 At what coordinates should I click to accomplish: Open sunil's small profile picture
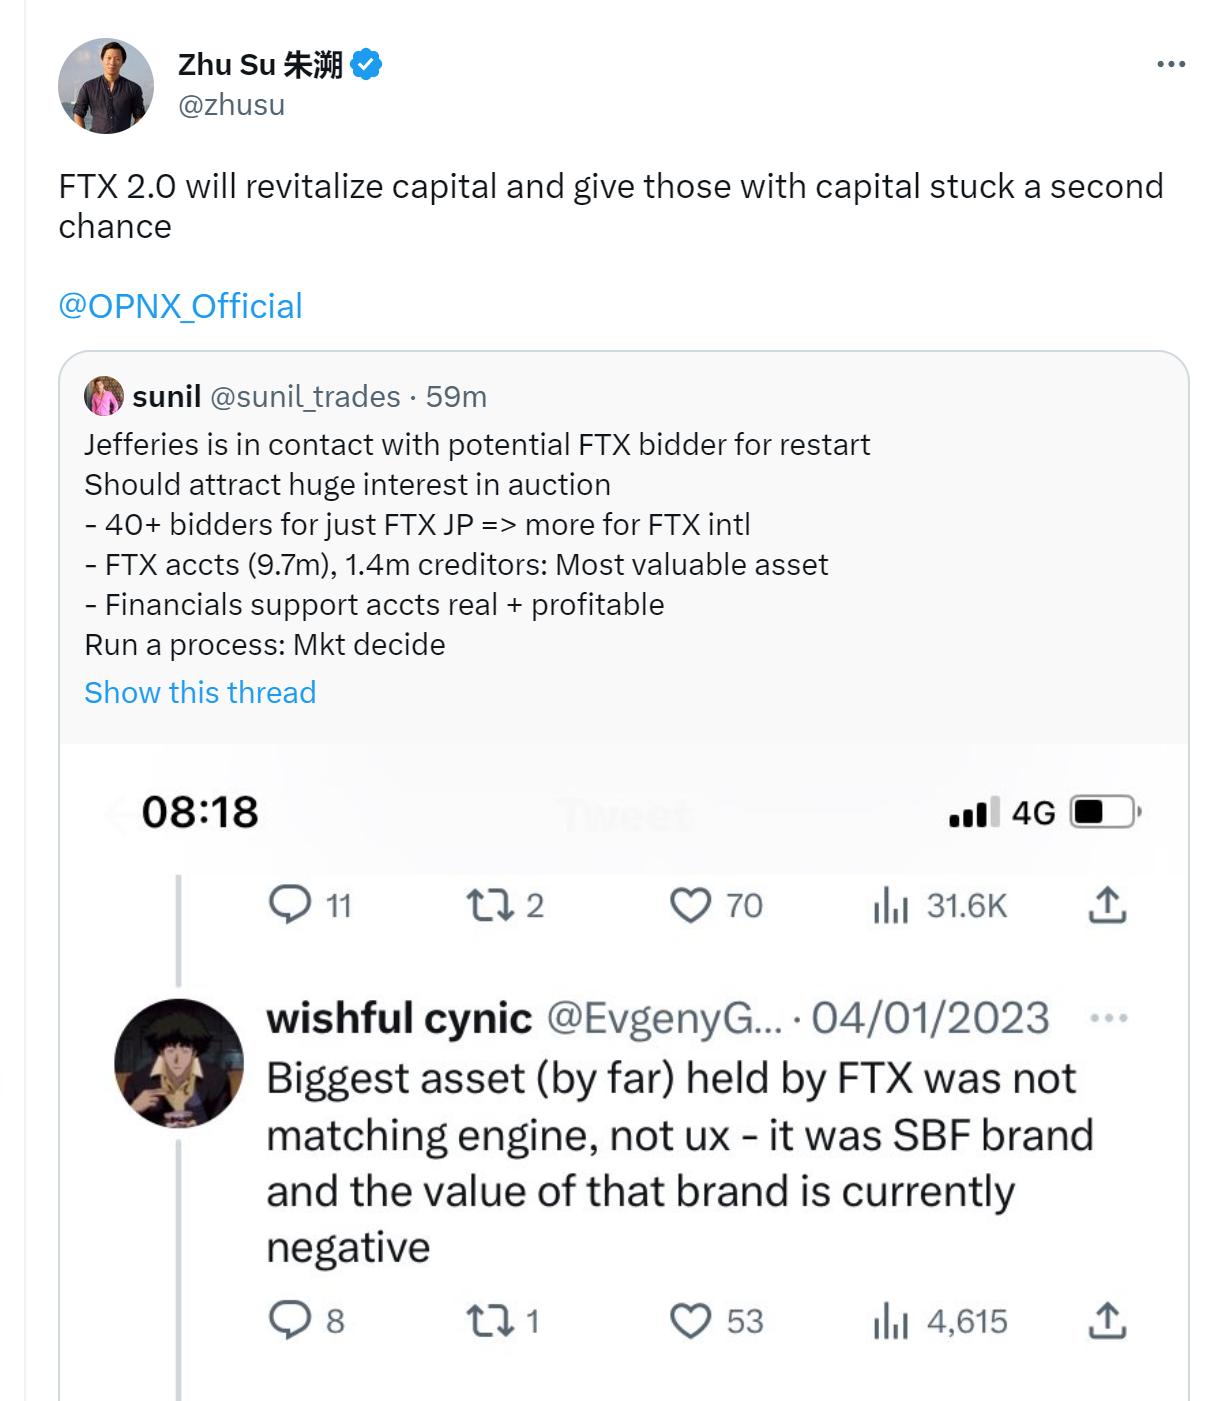(x=104, y=397)
